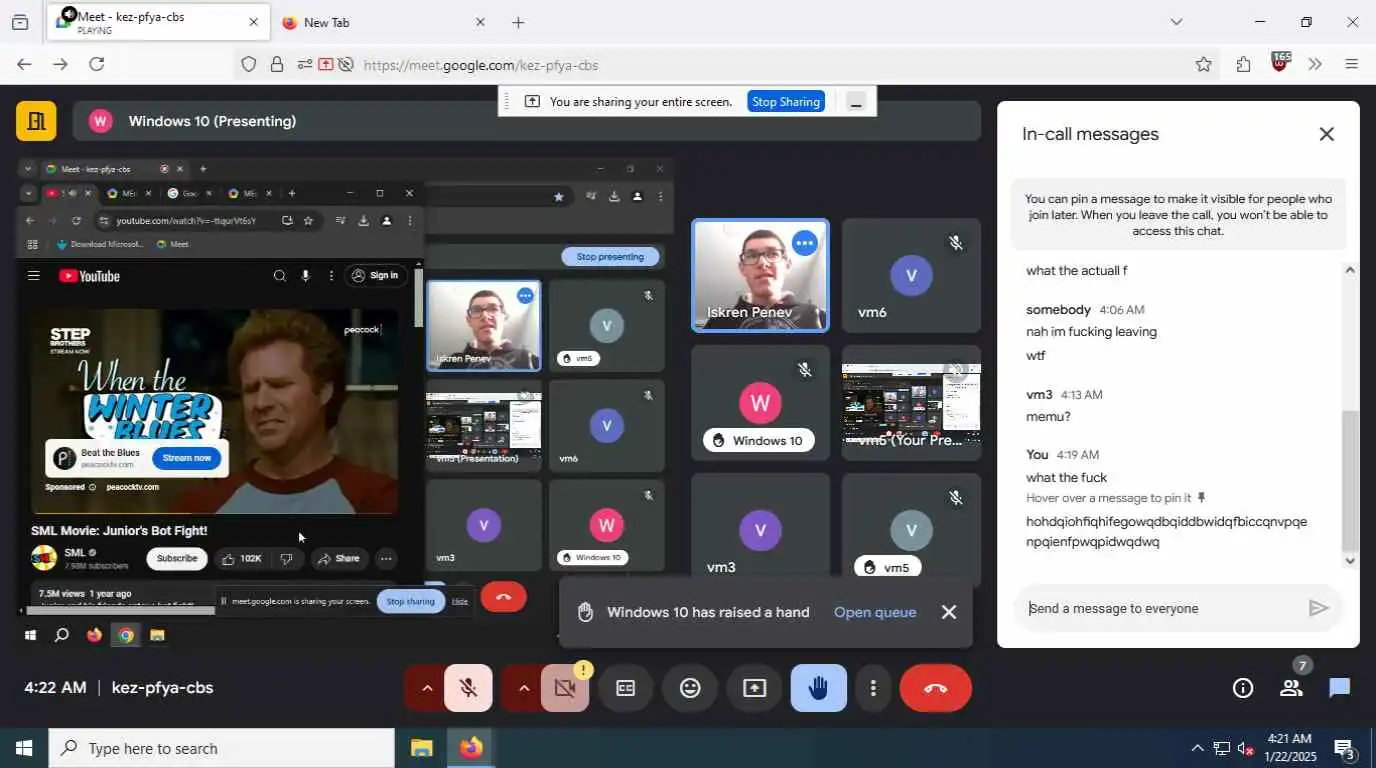Click Sign in on YouTube
This screenshot has height=768, width=1376.
click(376, 276)
